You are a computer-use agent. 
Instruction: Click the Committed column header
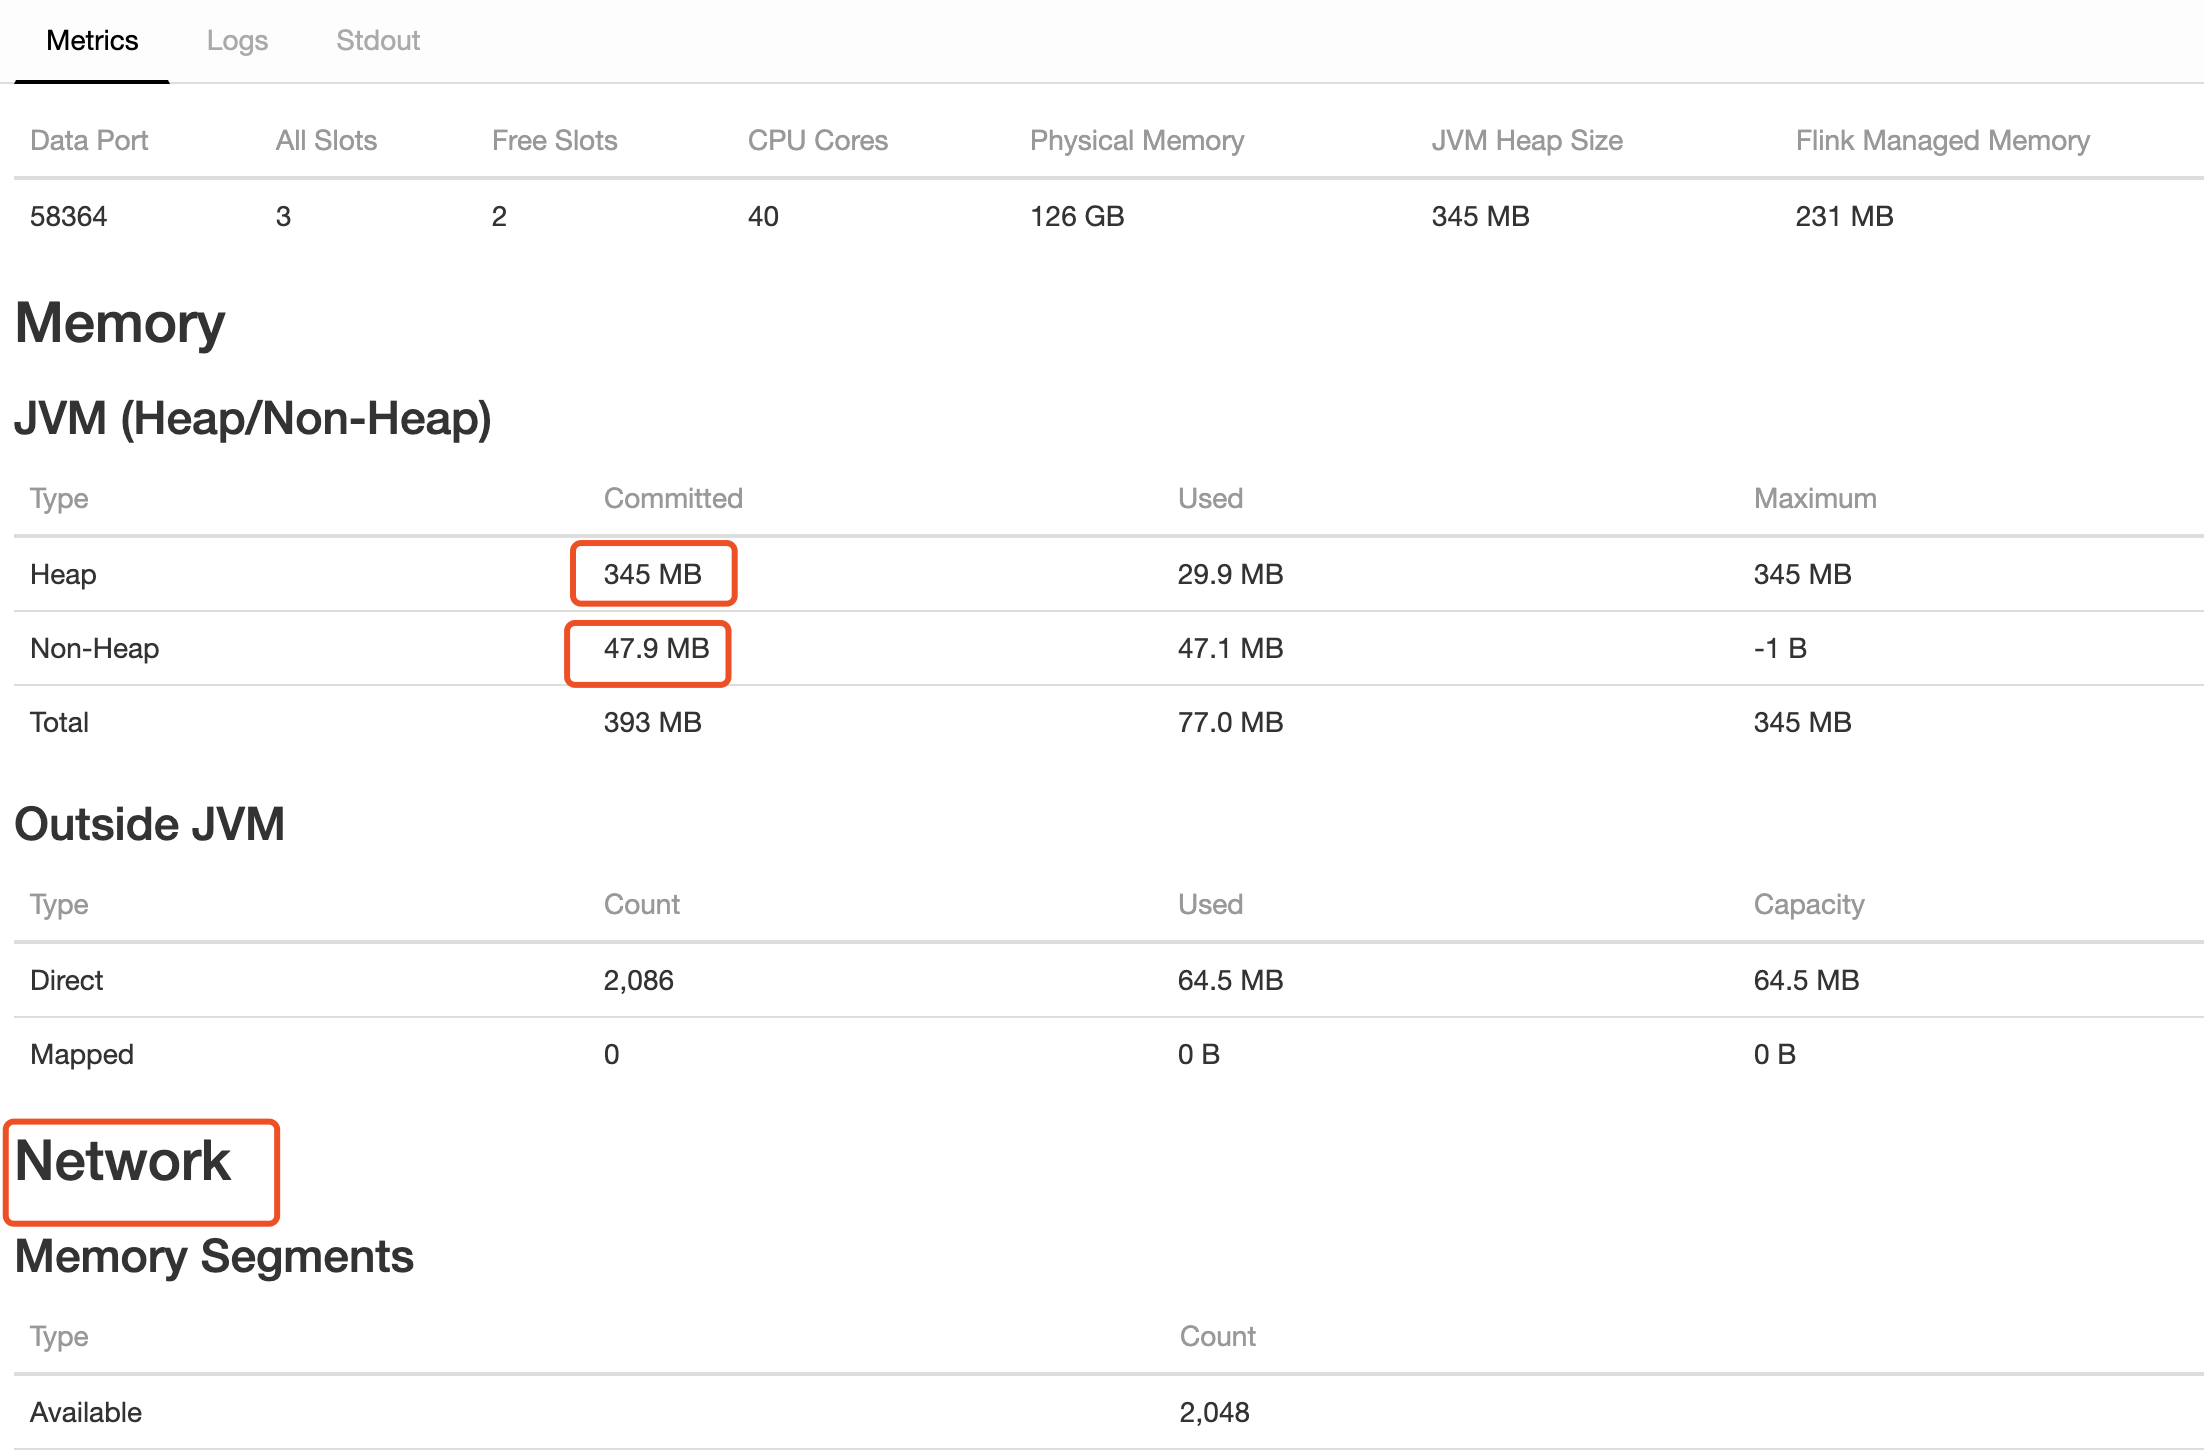[672, 498]
